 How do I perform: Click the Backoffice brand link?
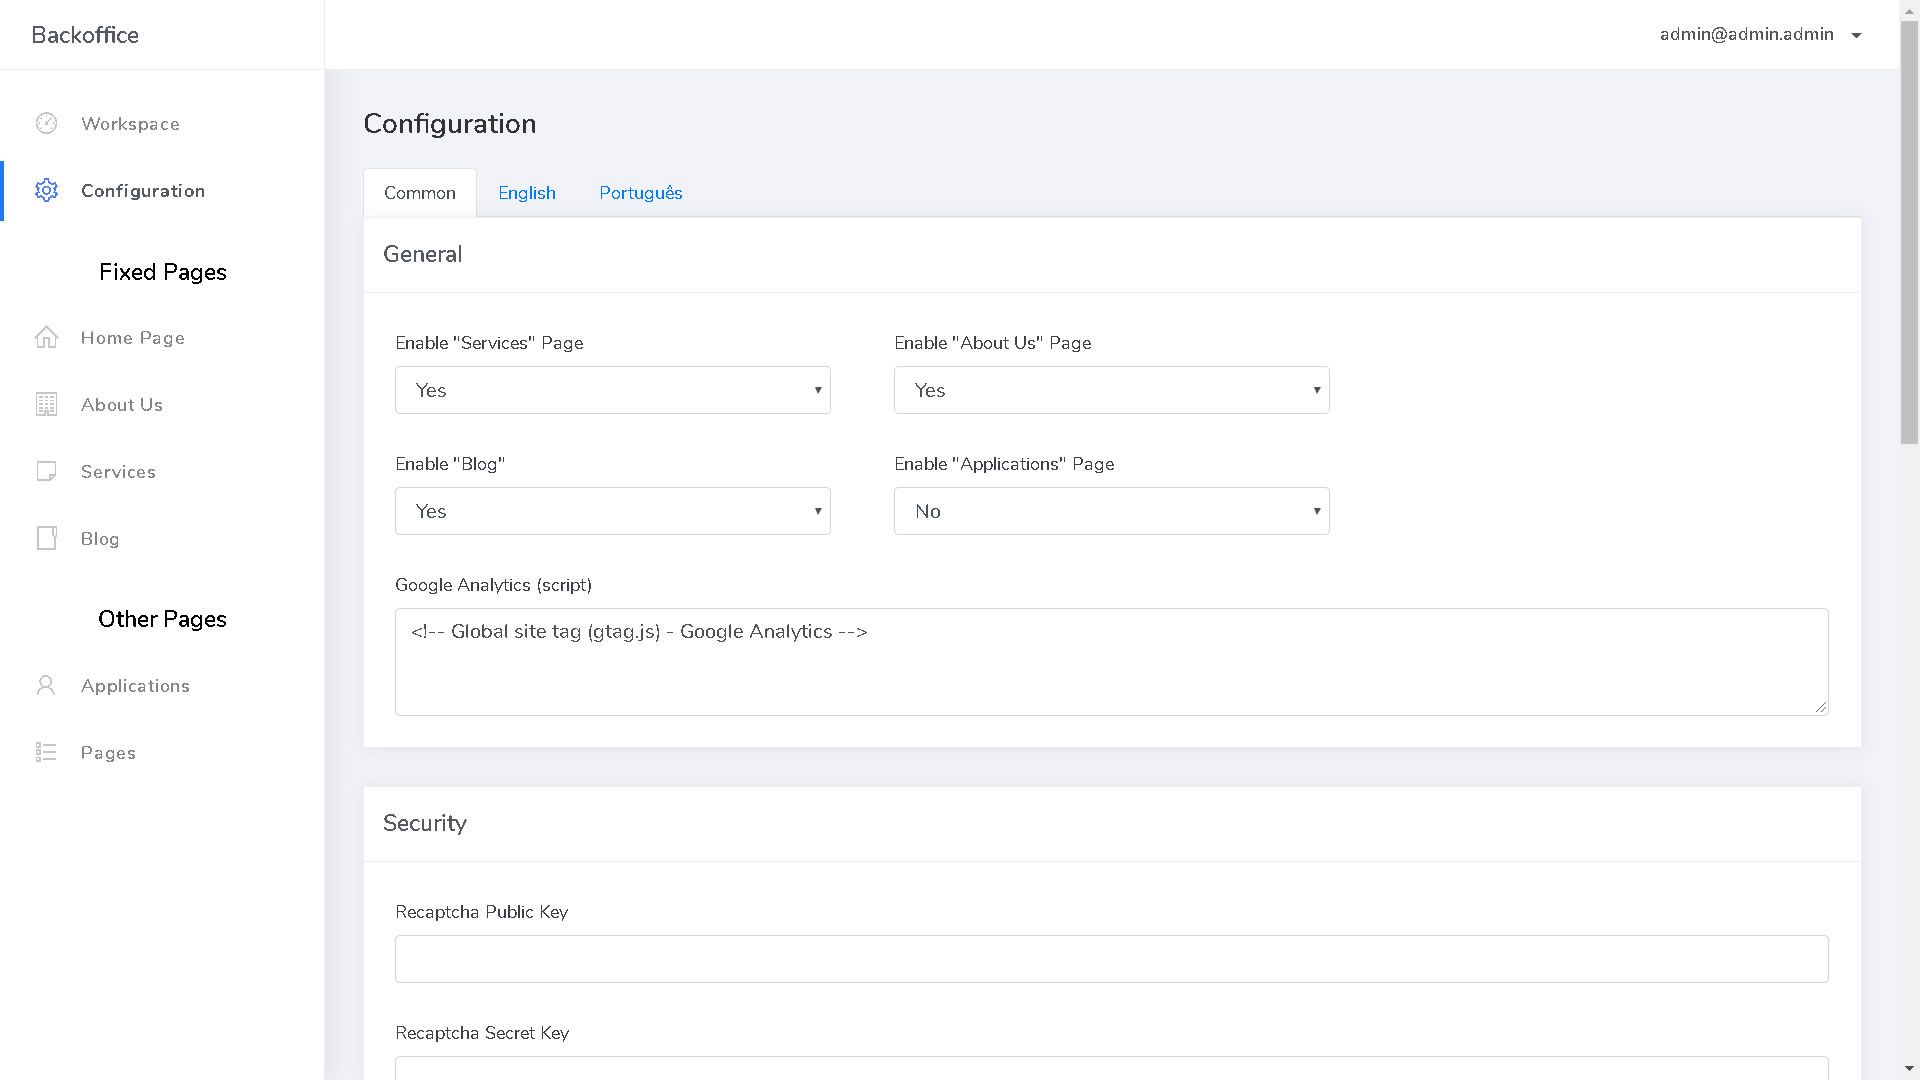point(85,35)
